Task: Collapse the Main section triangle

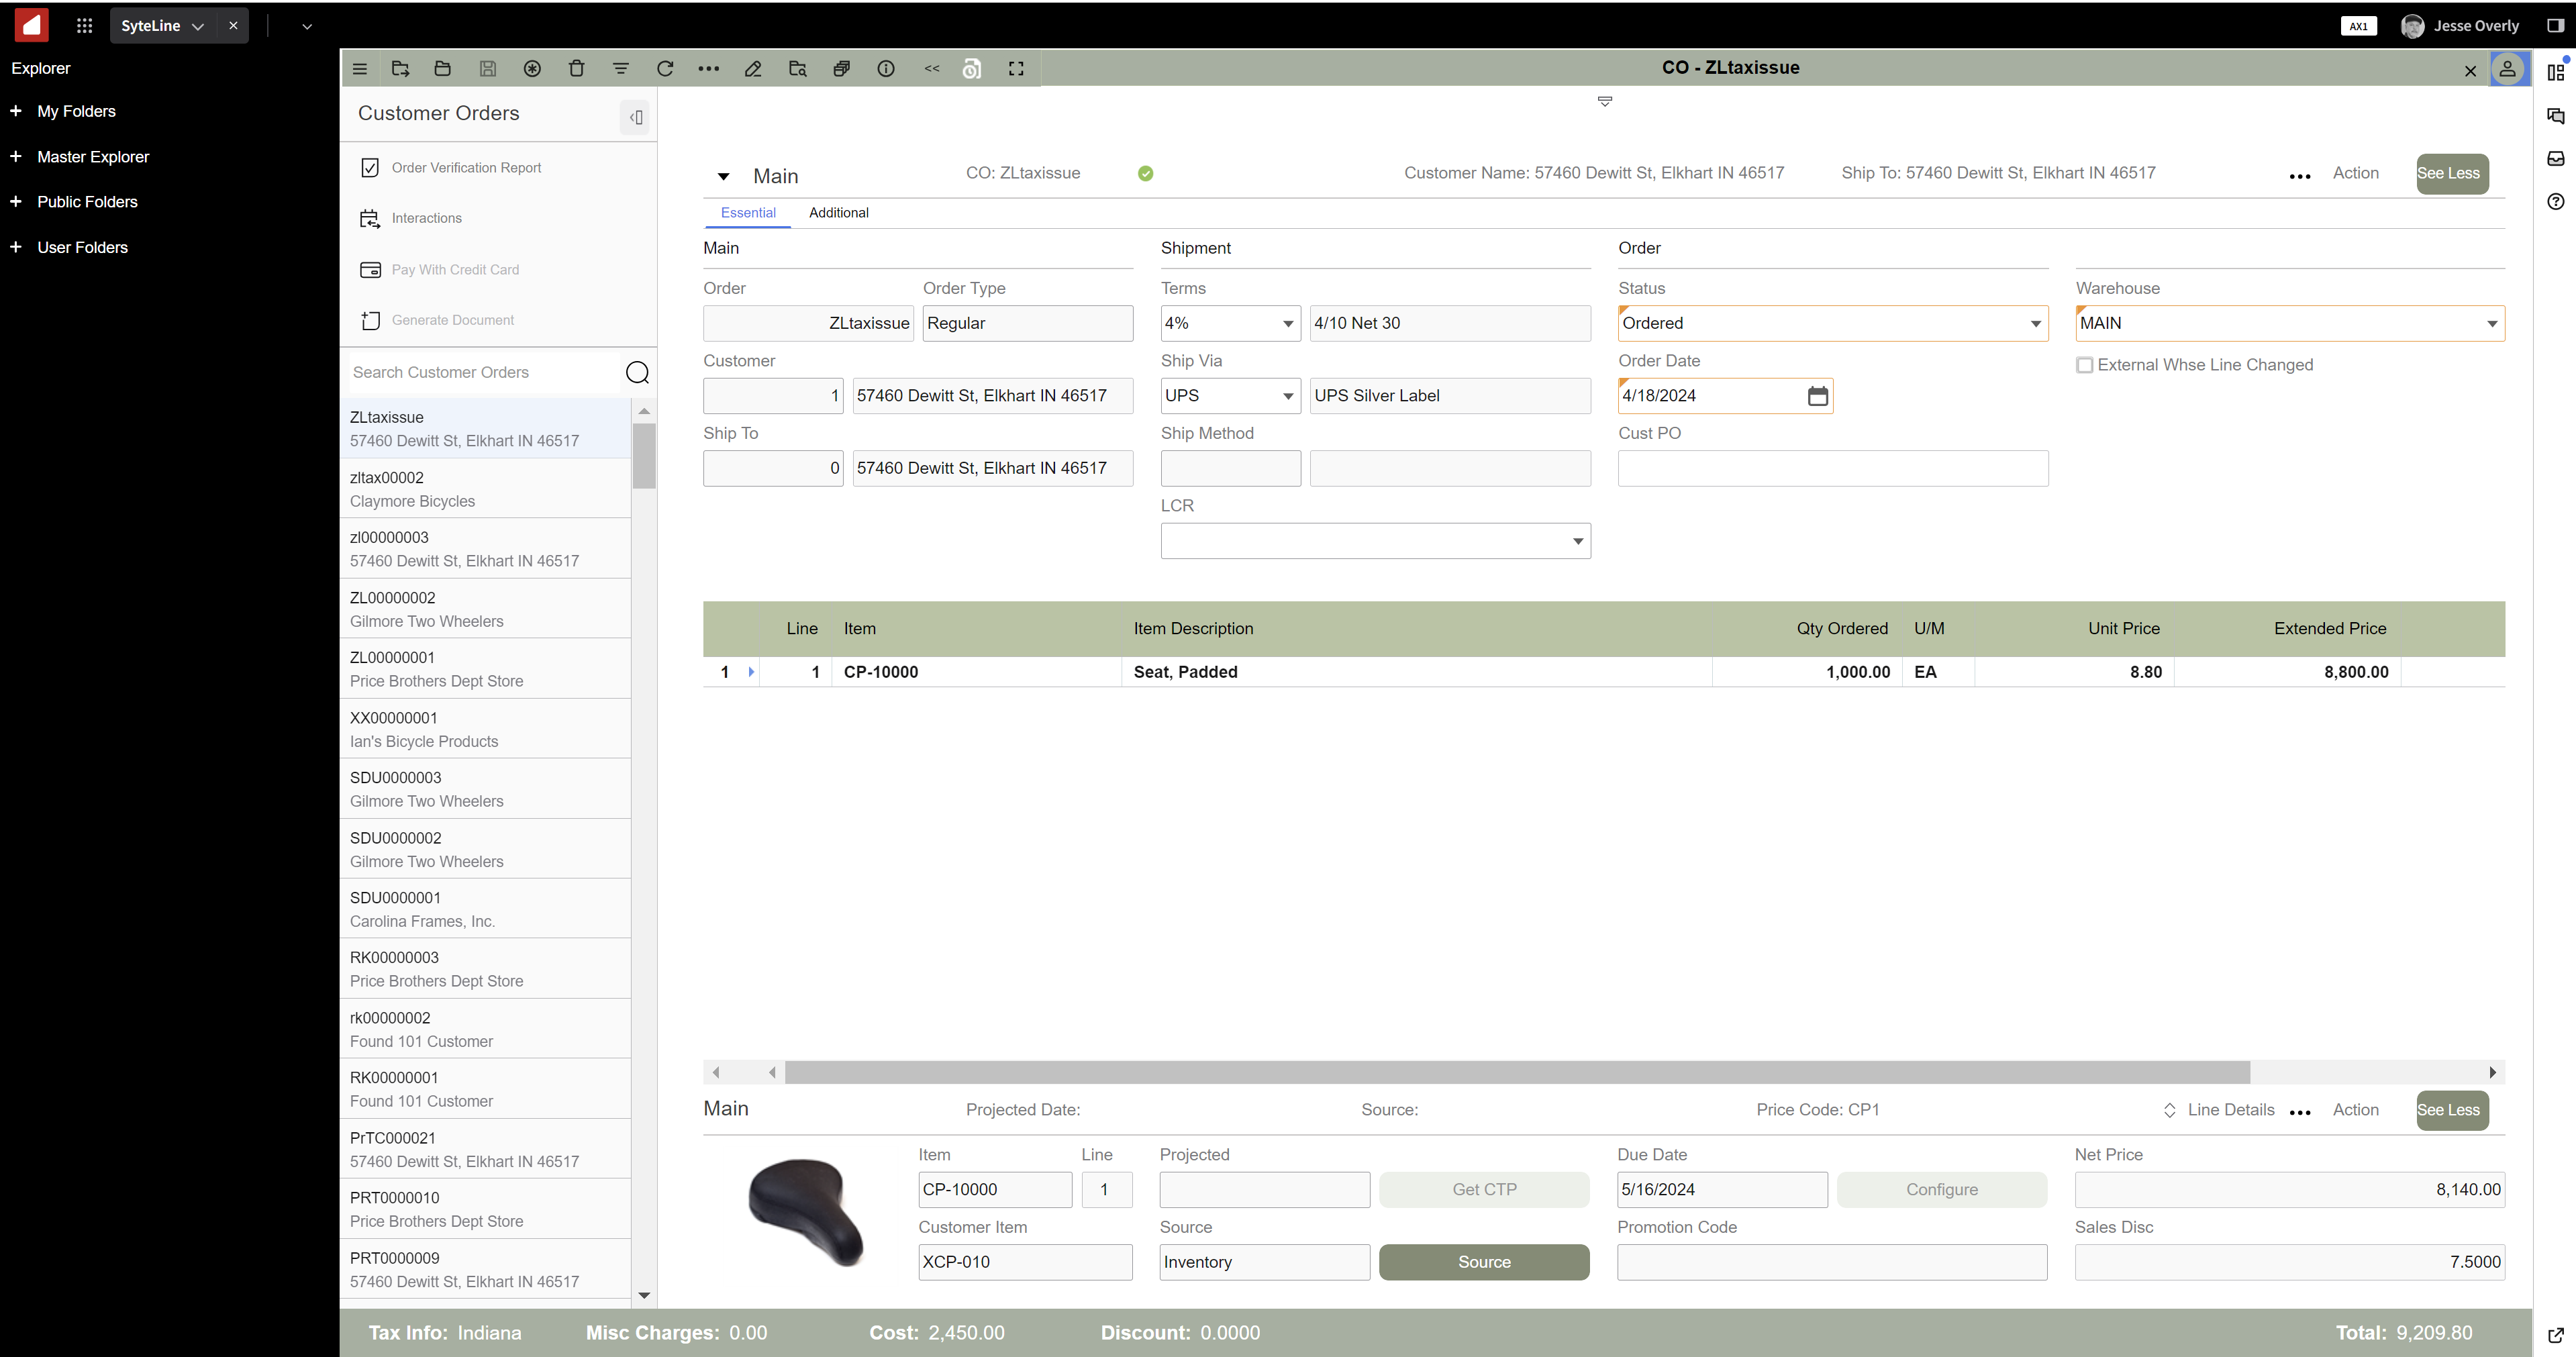Action: coord(723,177)
